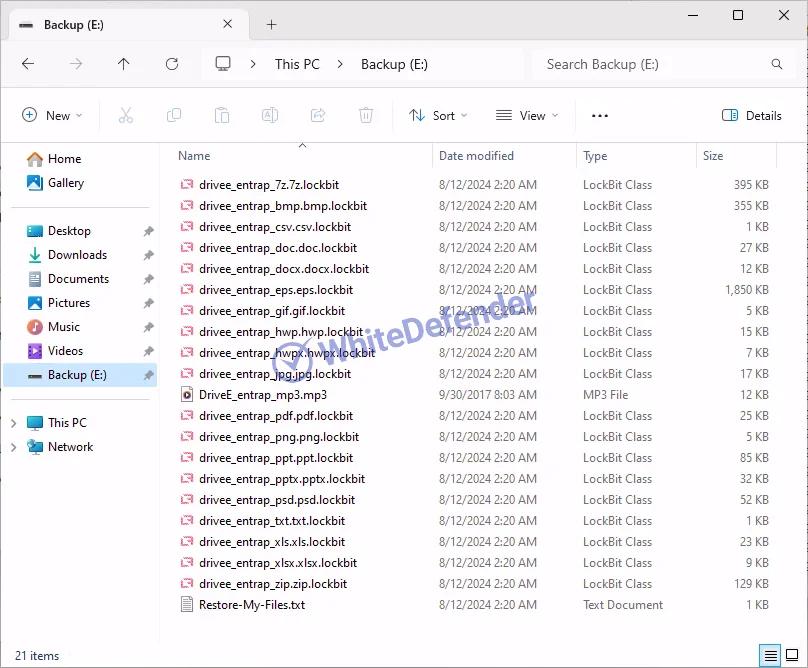
Task: Click the Cut scissors icon in toolbar
Action: coord(126,116)
